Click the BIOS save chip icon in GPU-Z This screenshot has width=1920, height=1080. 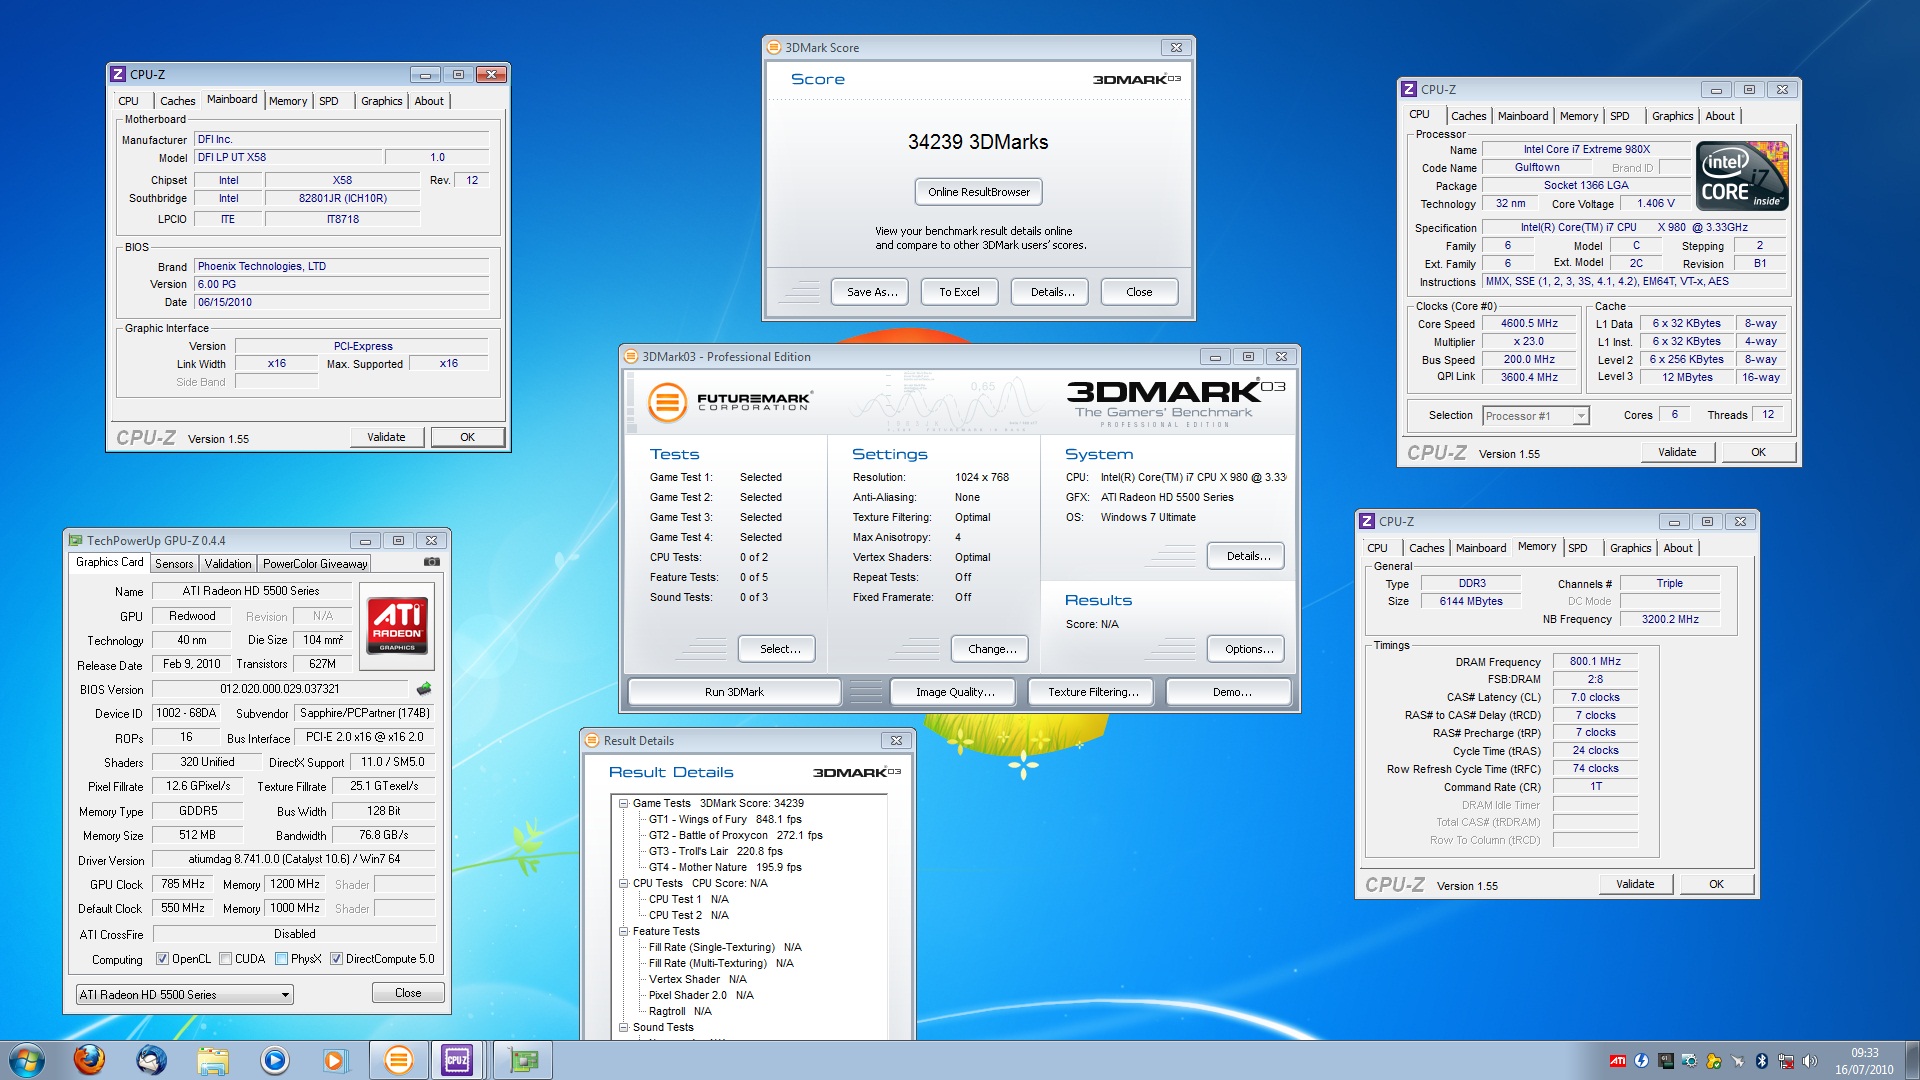pyautogui.click(x=424, y=689)
